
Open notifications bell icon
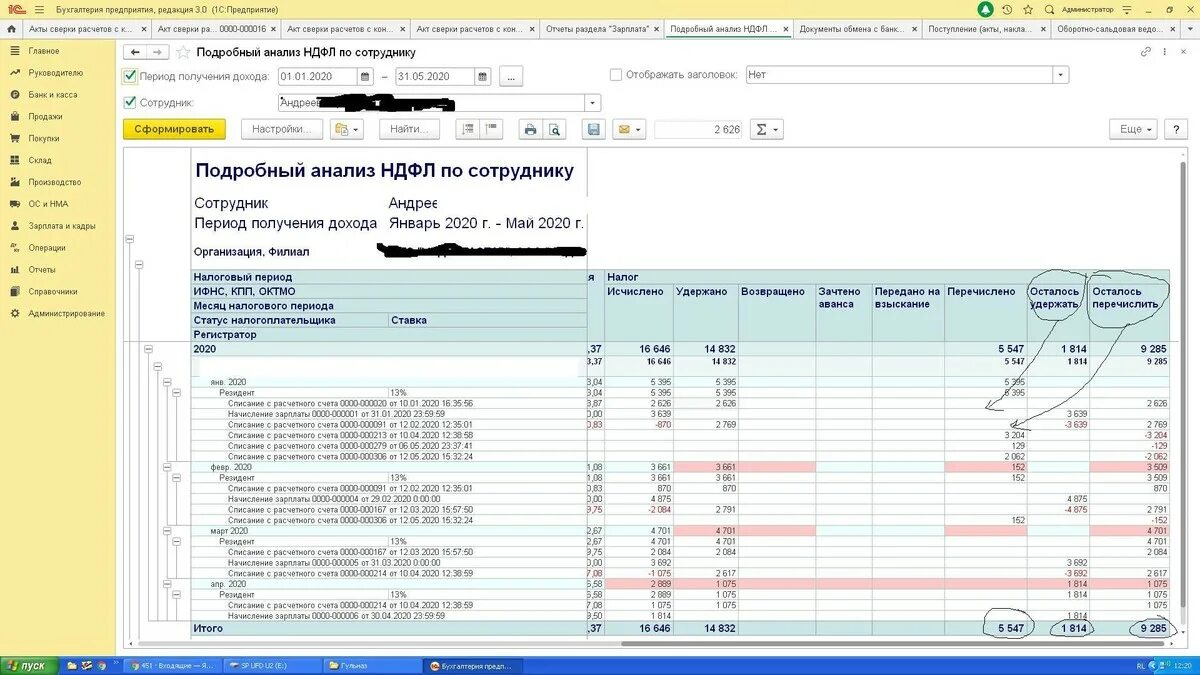click(985, 9)
